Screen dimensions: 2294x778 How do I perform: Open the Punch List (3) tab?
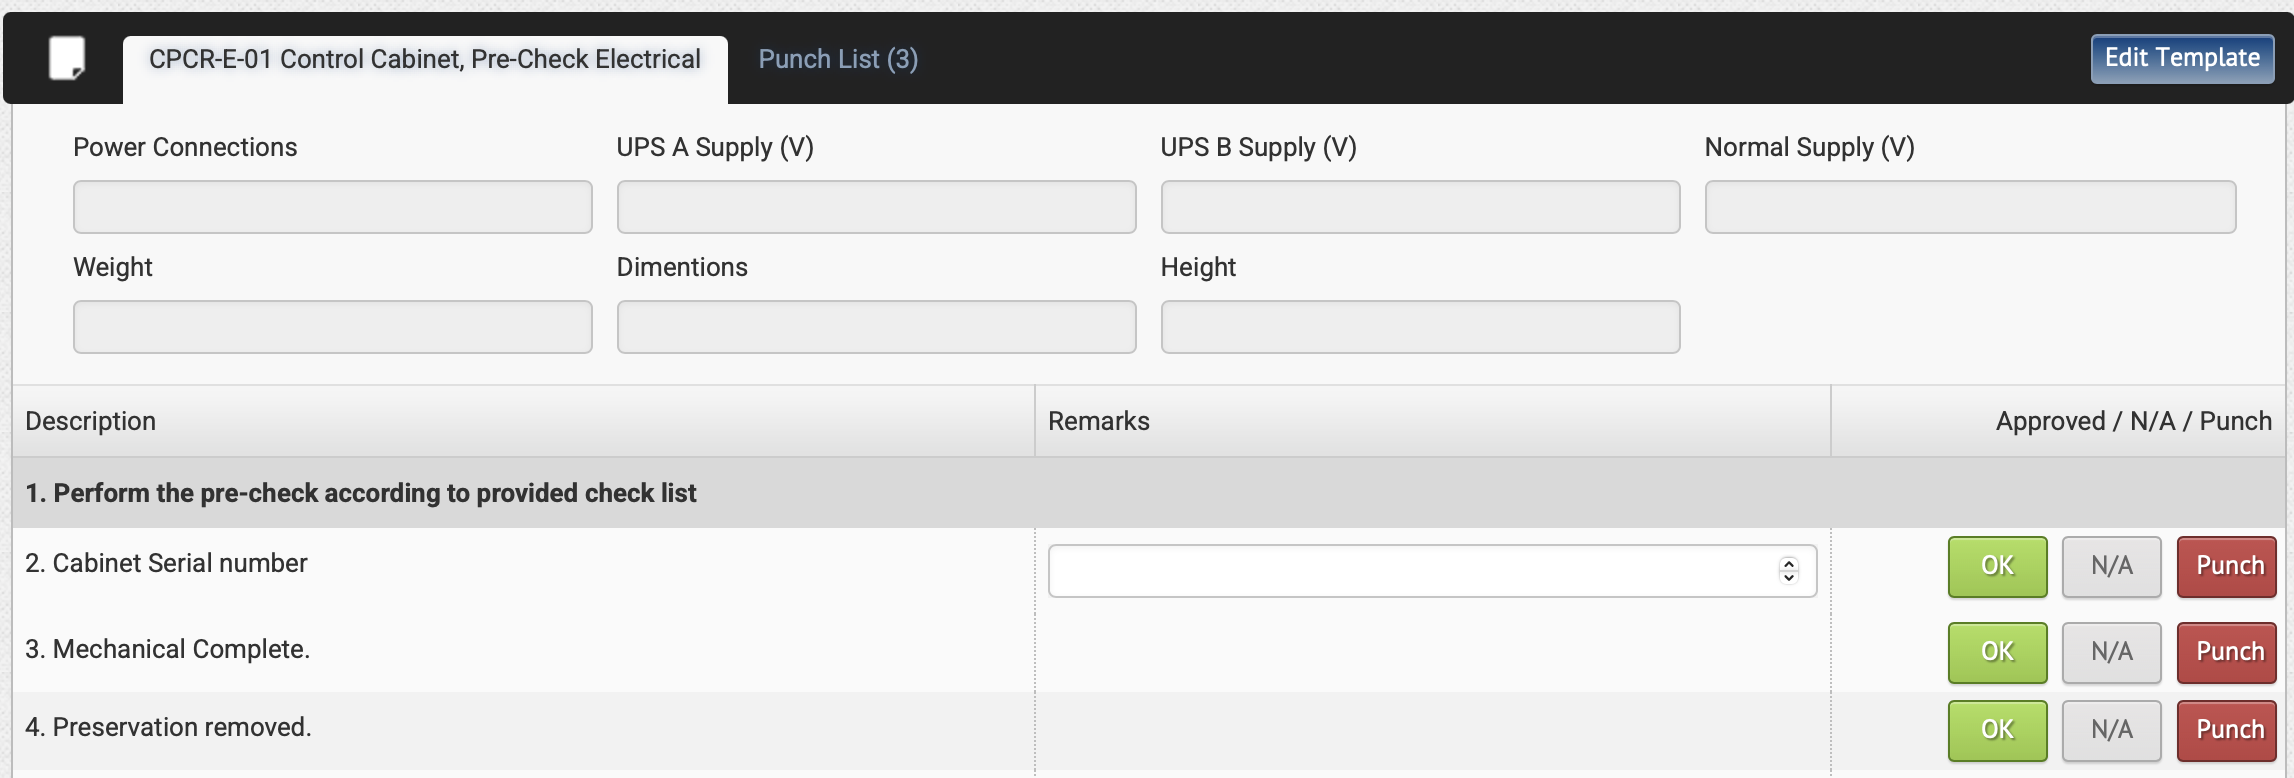[x=838, y=59]
